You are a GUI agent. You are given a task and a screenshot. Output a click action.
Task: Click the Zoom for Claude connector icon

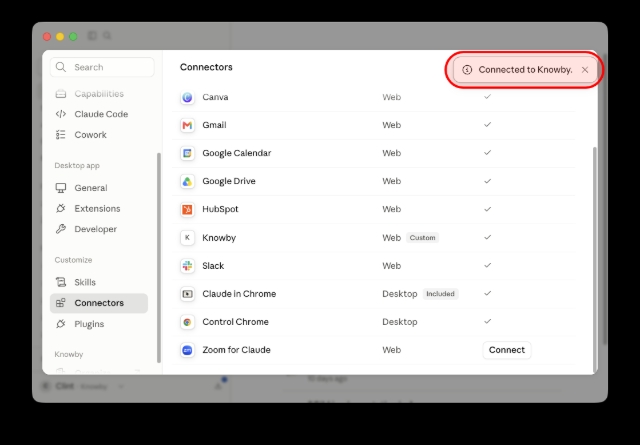pyautogui.click(x=187, y=350)
